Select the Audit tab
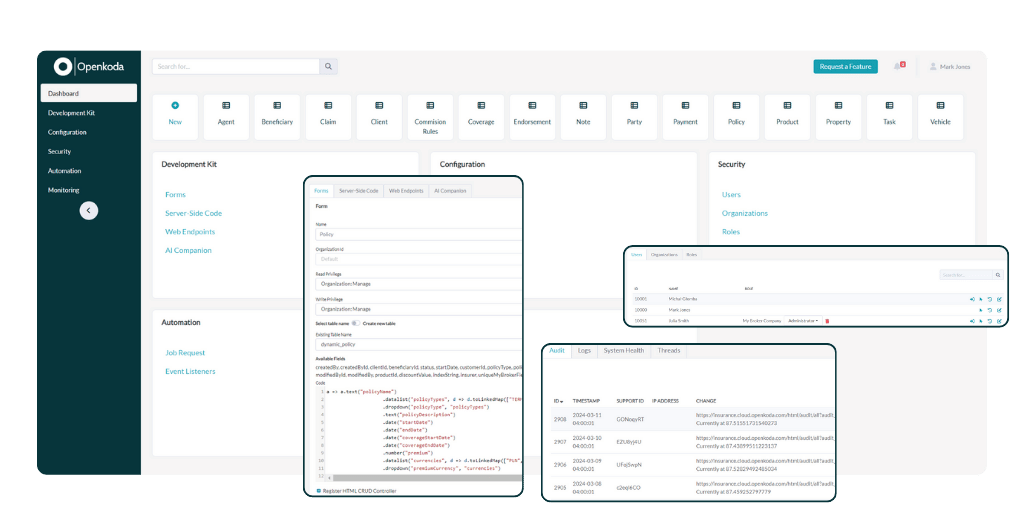 point(556,351)
